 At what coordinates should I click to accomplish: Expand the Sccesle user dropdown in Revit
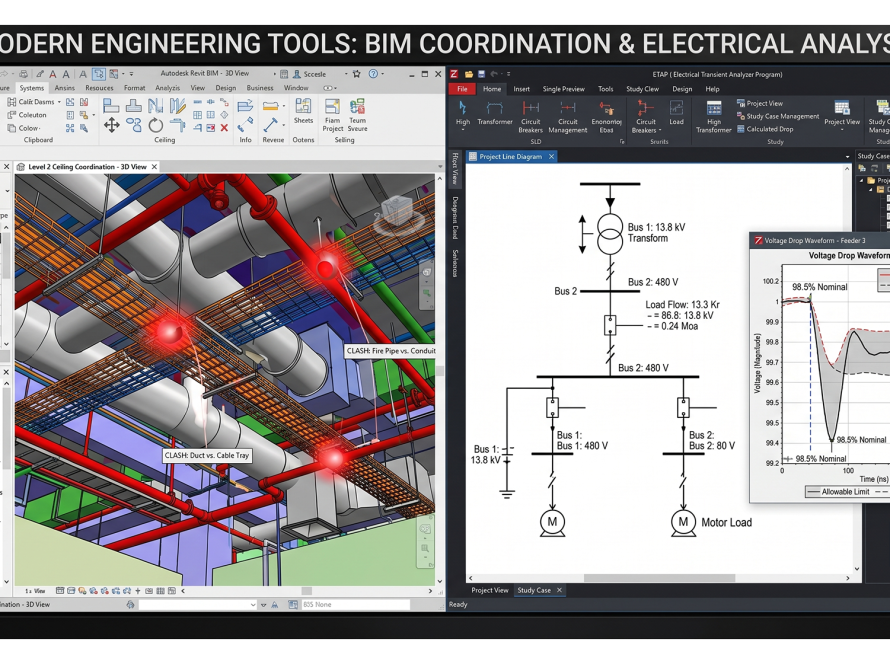coord(346,74)
